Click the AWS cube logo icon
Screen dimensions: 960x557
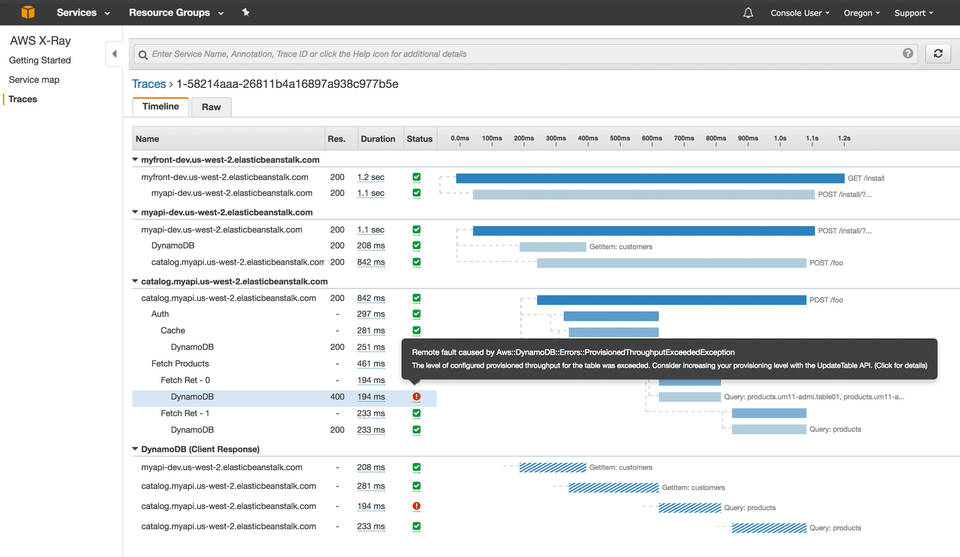[x=27, y=13]
